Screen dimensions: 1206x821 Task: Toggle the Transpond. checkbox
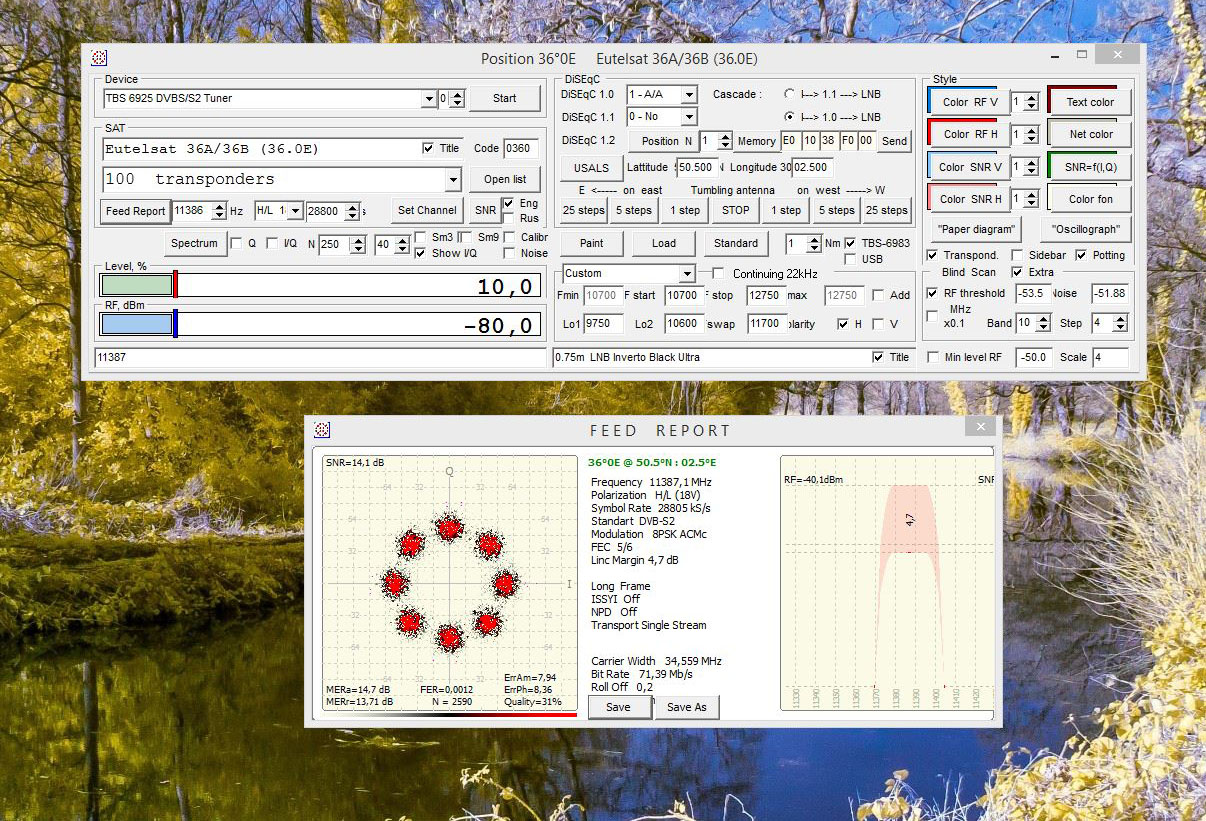click(932, 255)
